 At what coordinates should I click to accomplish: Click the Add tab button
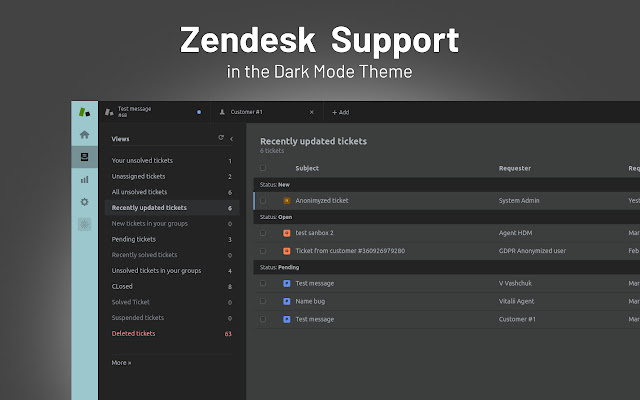[x=340, y=112]
